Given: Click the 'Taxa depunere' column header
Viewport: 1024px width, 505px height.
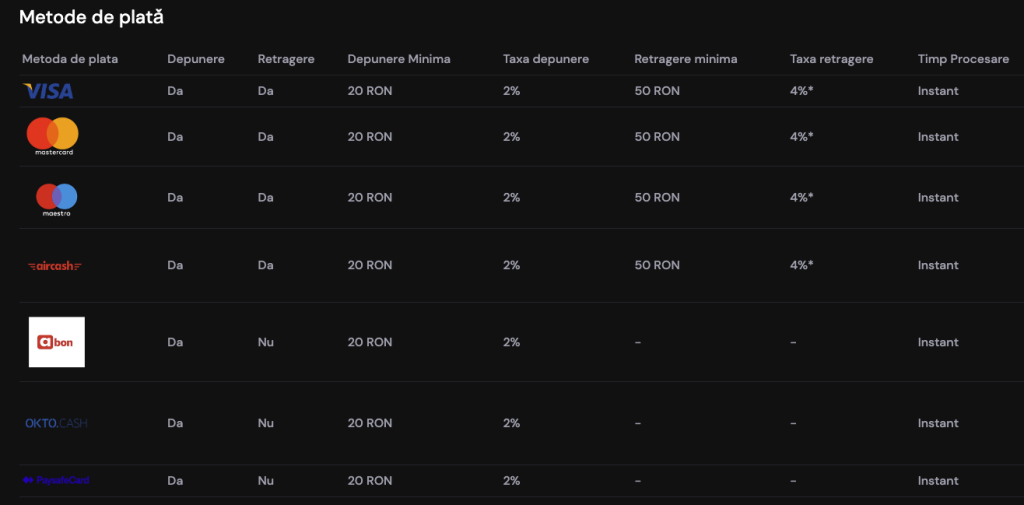Looking at the screenshot, I should tap(546, 59).
